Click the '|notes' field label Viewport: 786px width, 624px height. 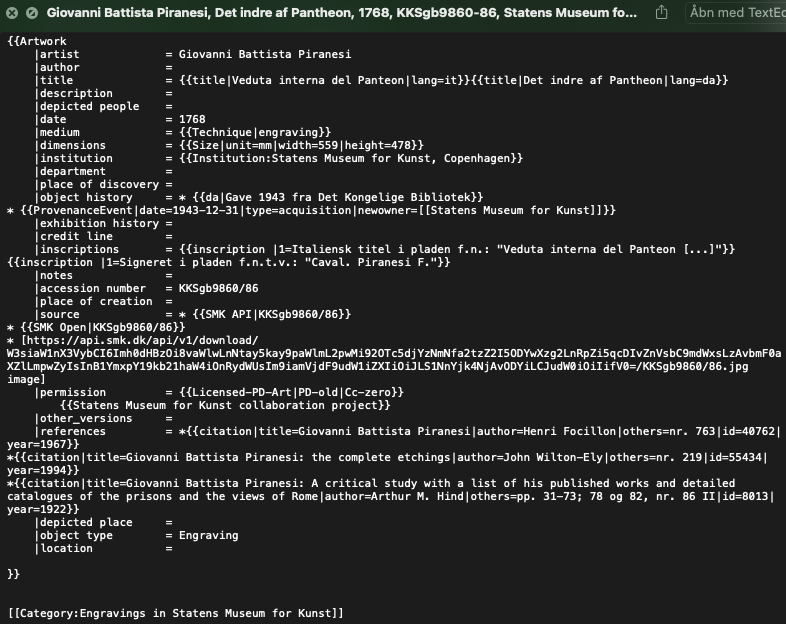click(53, 276)
